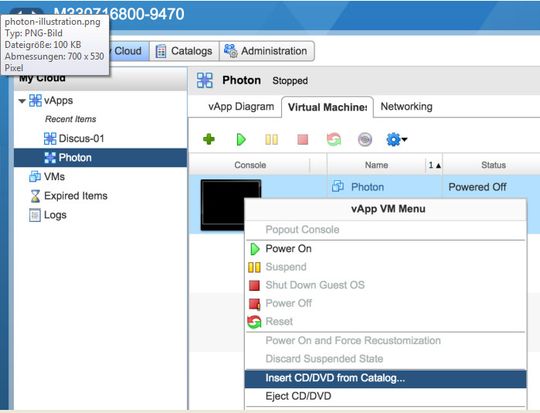Click the gray disc toolbar icon
Screen dimensions: 540x413
(x=365, y=140)
